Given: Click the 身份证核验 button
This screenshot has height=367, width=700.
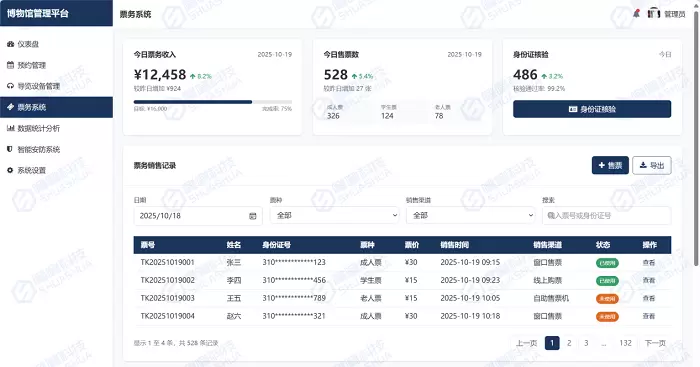Looking at the screenshot, I should [x=592, y=109].
